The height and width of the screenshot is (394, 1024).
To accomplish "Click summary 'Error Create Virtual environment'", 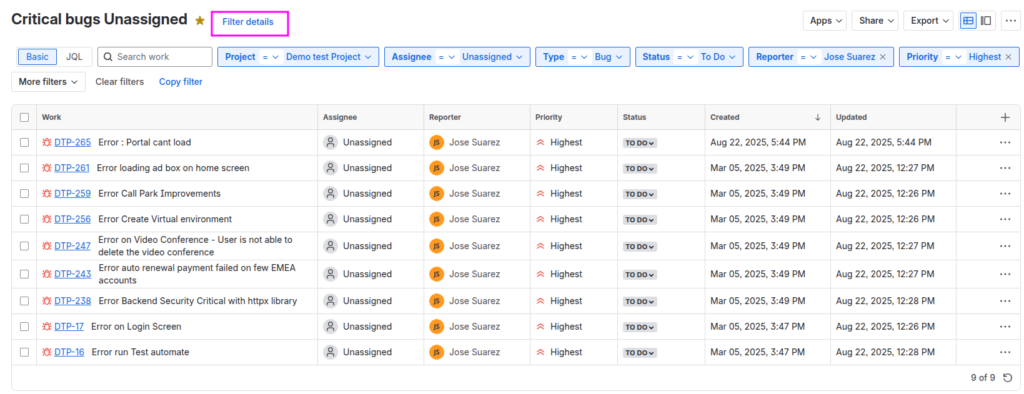I will pyautogui.click(x=165, y=219).
